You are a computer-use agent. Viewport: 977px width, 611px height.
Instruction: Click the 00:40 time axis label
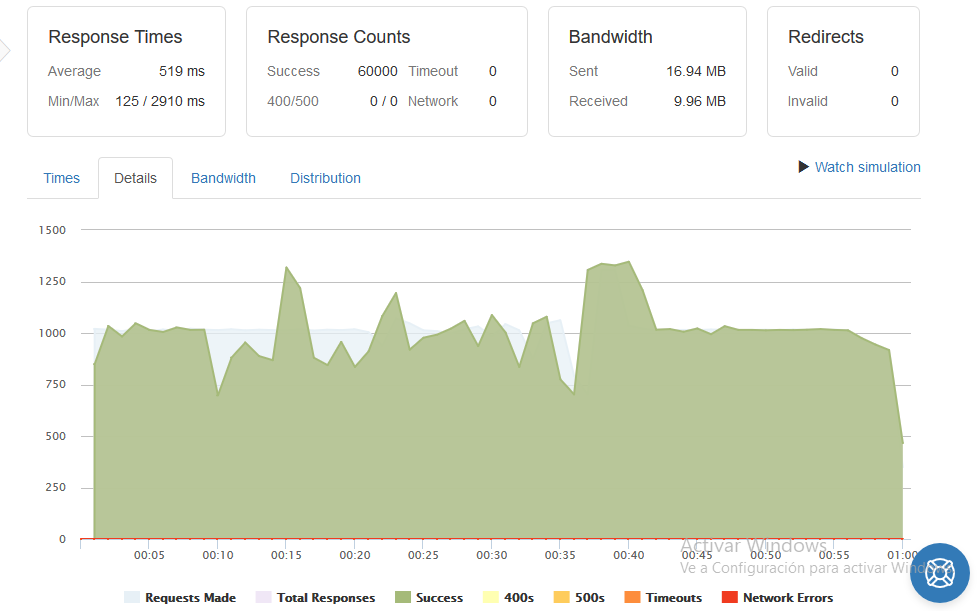pyautogui.click(x=629, y=555)
